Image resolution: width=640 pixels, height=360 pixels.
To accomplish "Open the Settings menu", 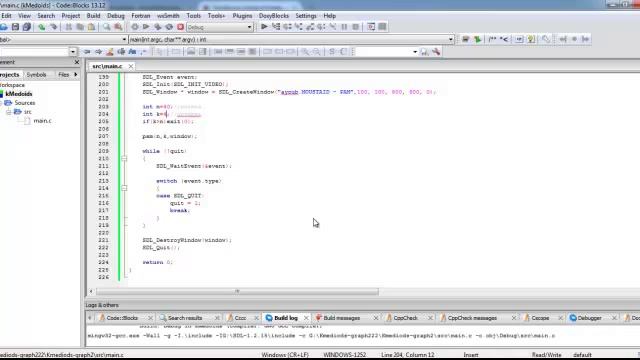I will coord(306,16).
